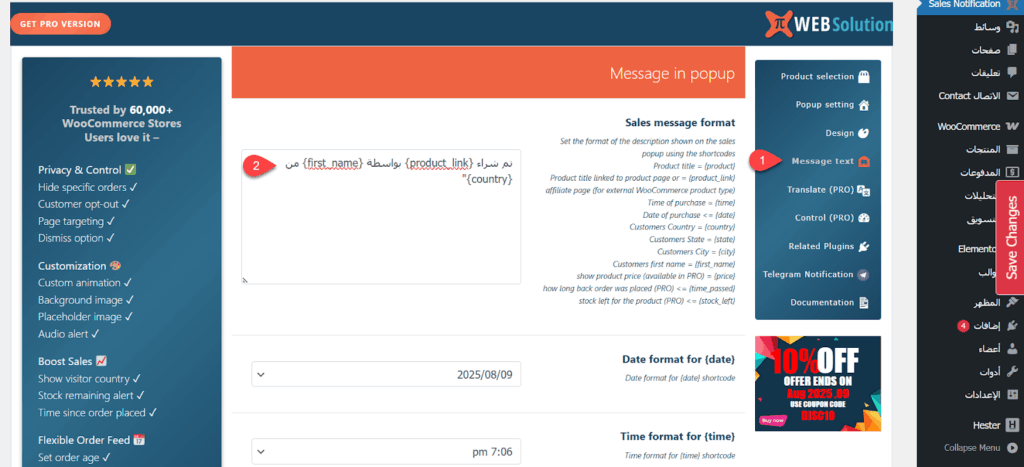Open WooCommerce admin menu item
The height and width of the screenshot is (467, 1024).
(969, 126)
